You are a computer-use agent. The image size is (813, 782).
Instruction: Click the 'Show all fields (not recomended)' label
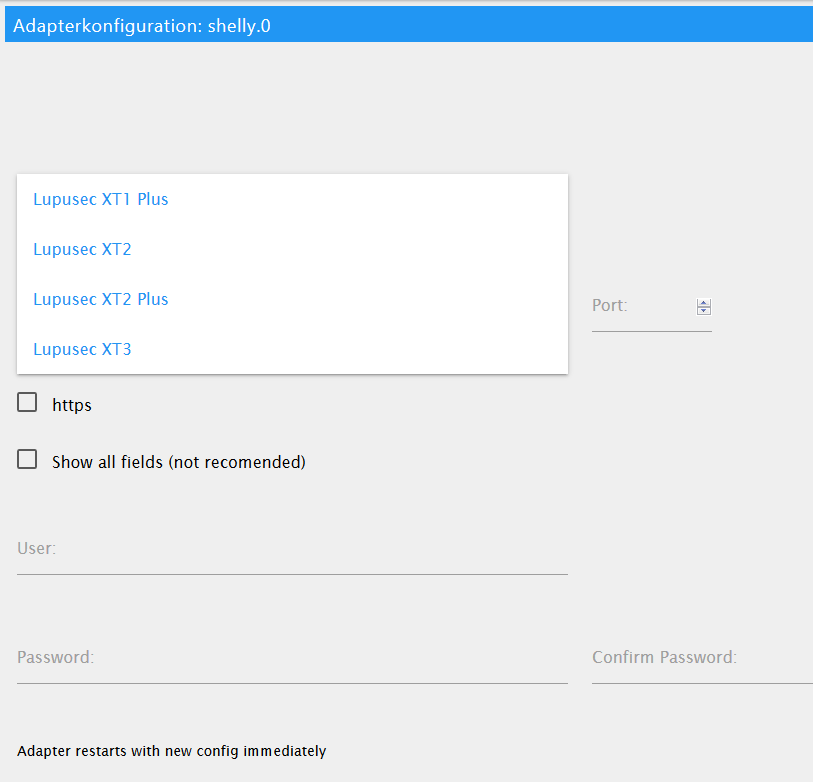click(178, 462)
